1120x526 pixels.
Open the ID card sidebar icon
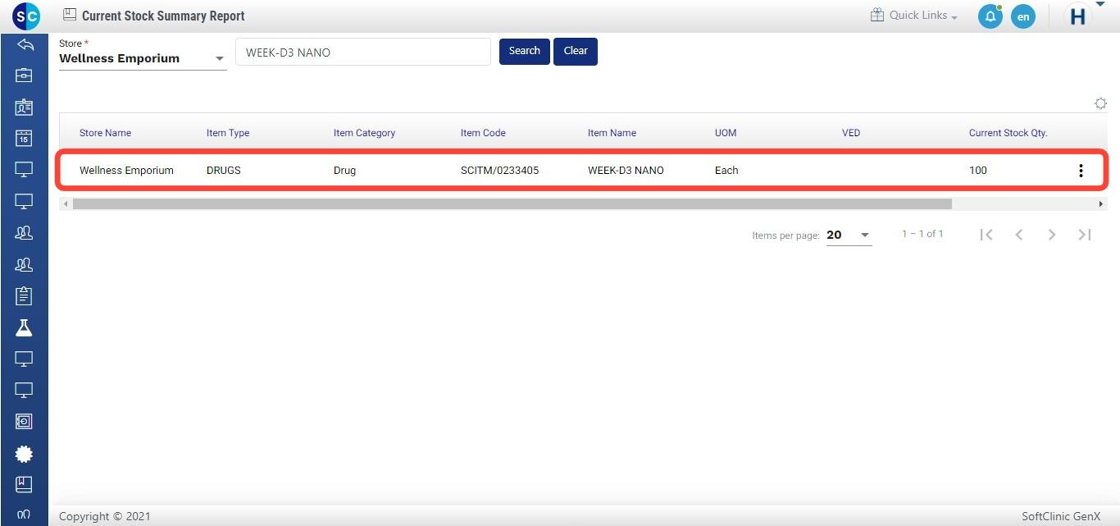pyautogui.click(x=24, y=107)
